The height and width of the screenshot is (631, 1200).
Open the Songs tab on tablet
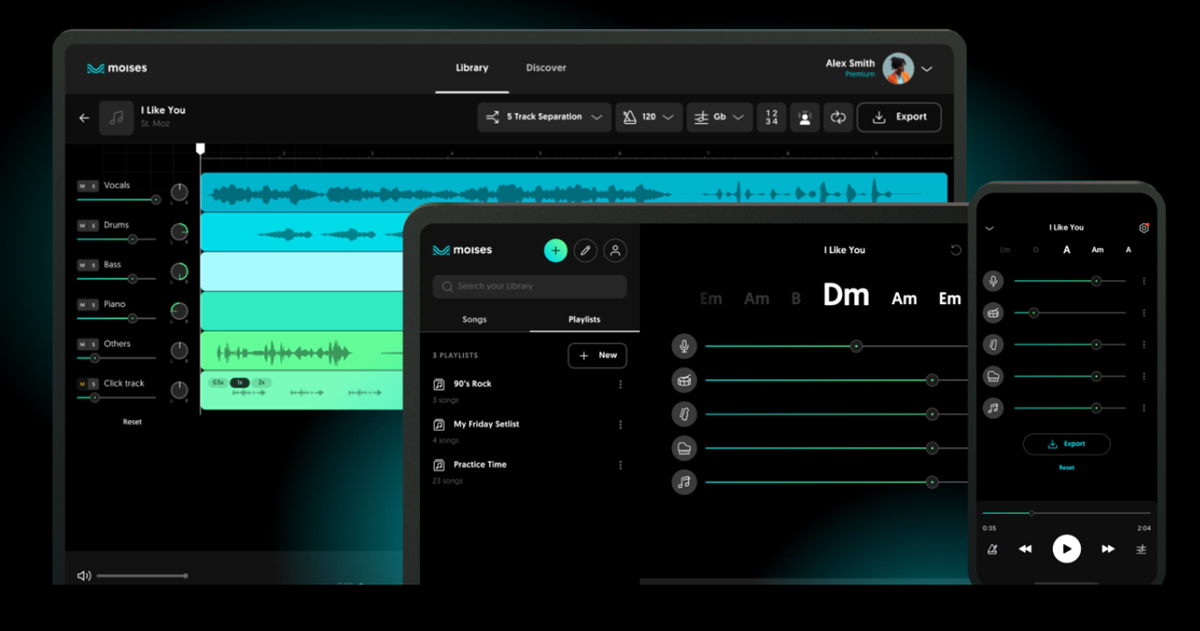(x=475, y=320)
